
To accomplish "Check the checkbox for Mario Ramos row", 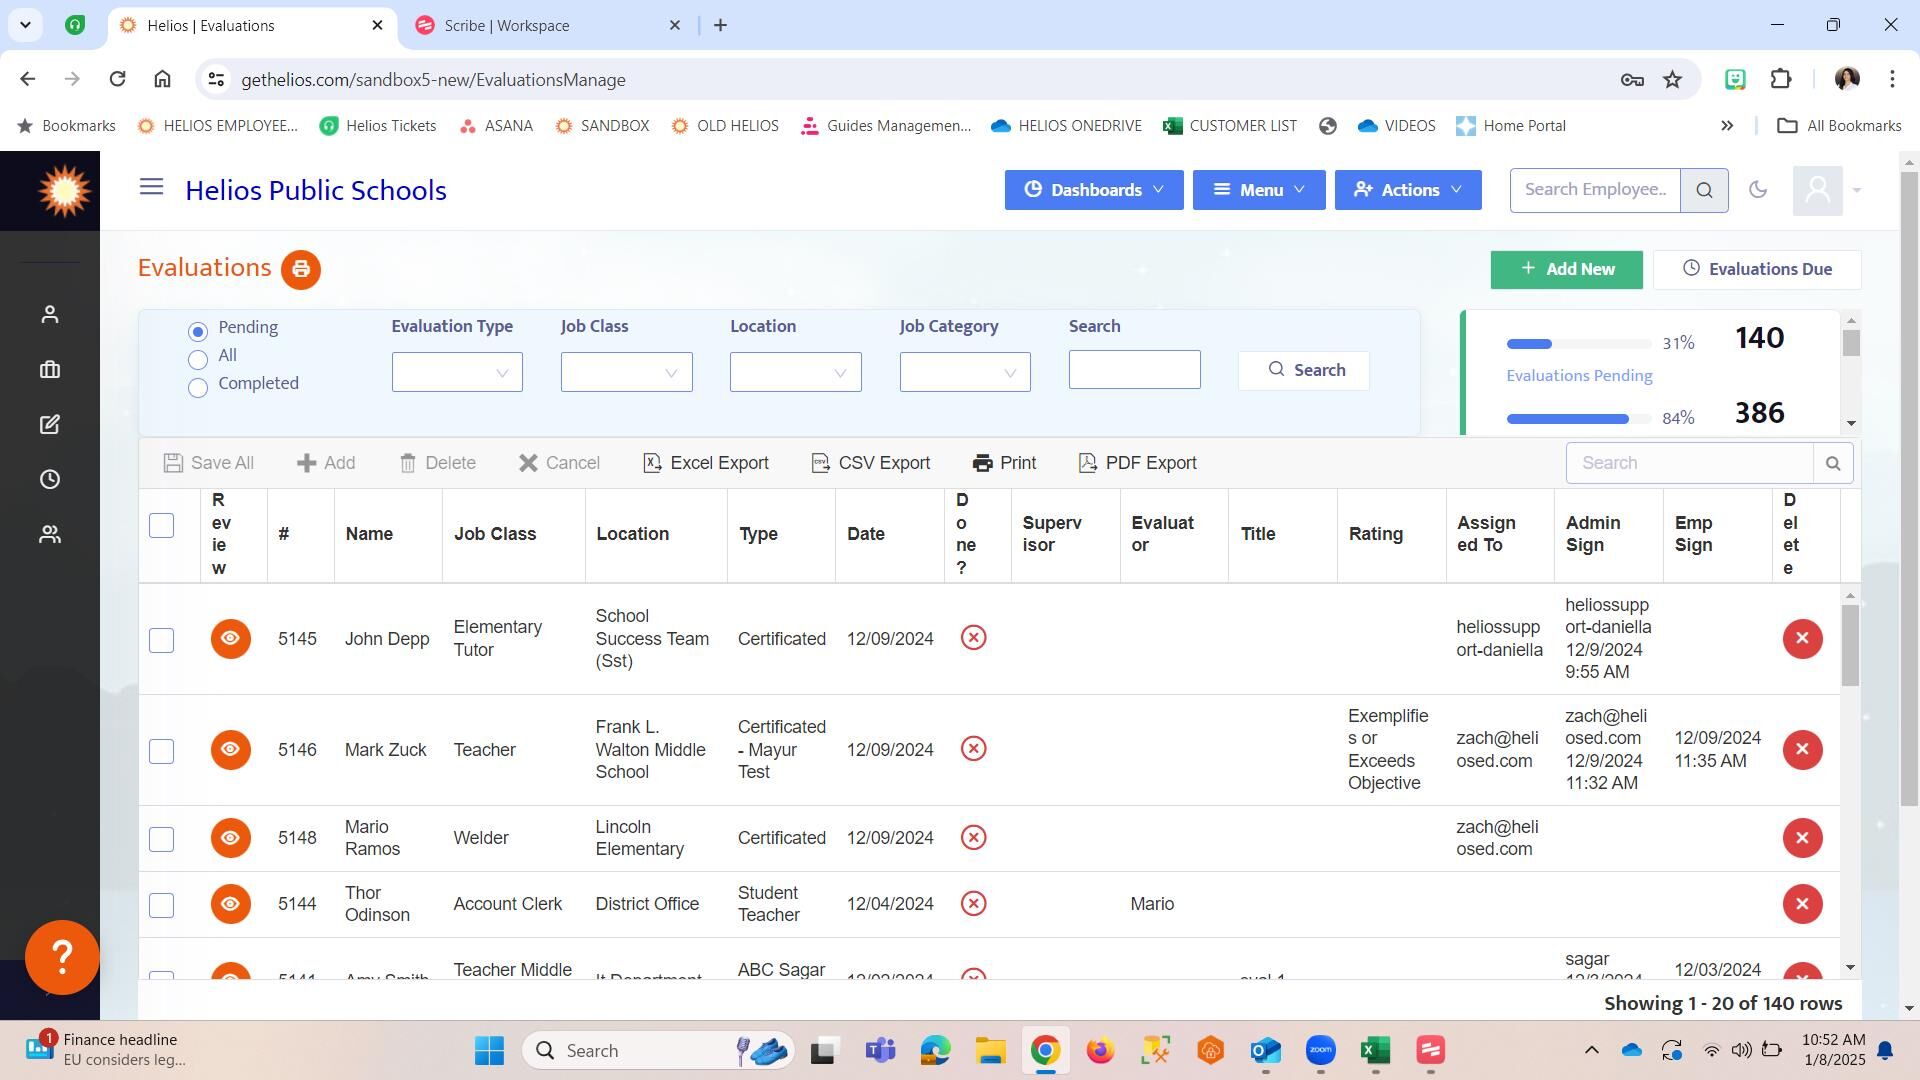I will coord(161,839).
